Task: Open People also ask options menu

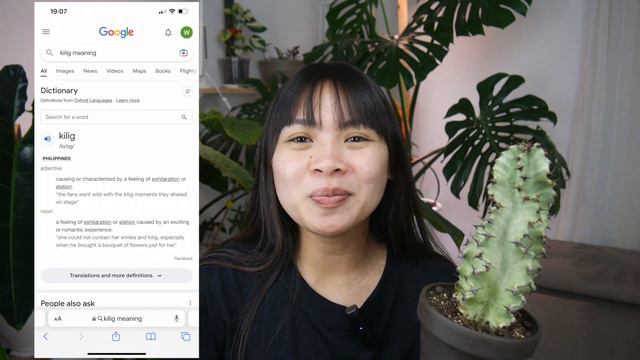Action: click(190, 303)
